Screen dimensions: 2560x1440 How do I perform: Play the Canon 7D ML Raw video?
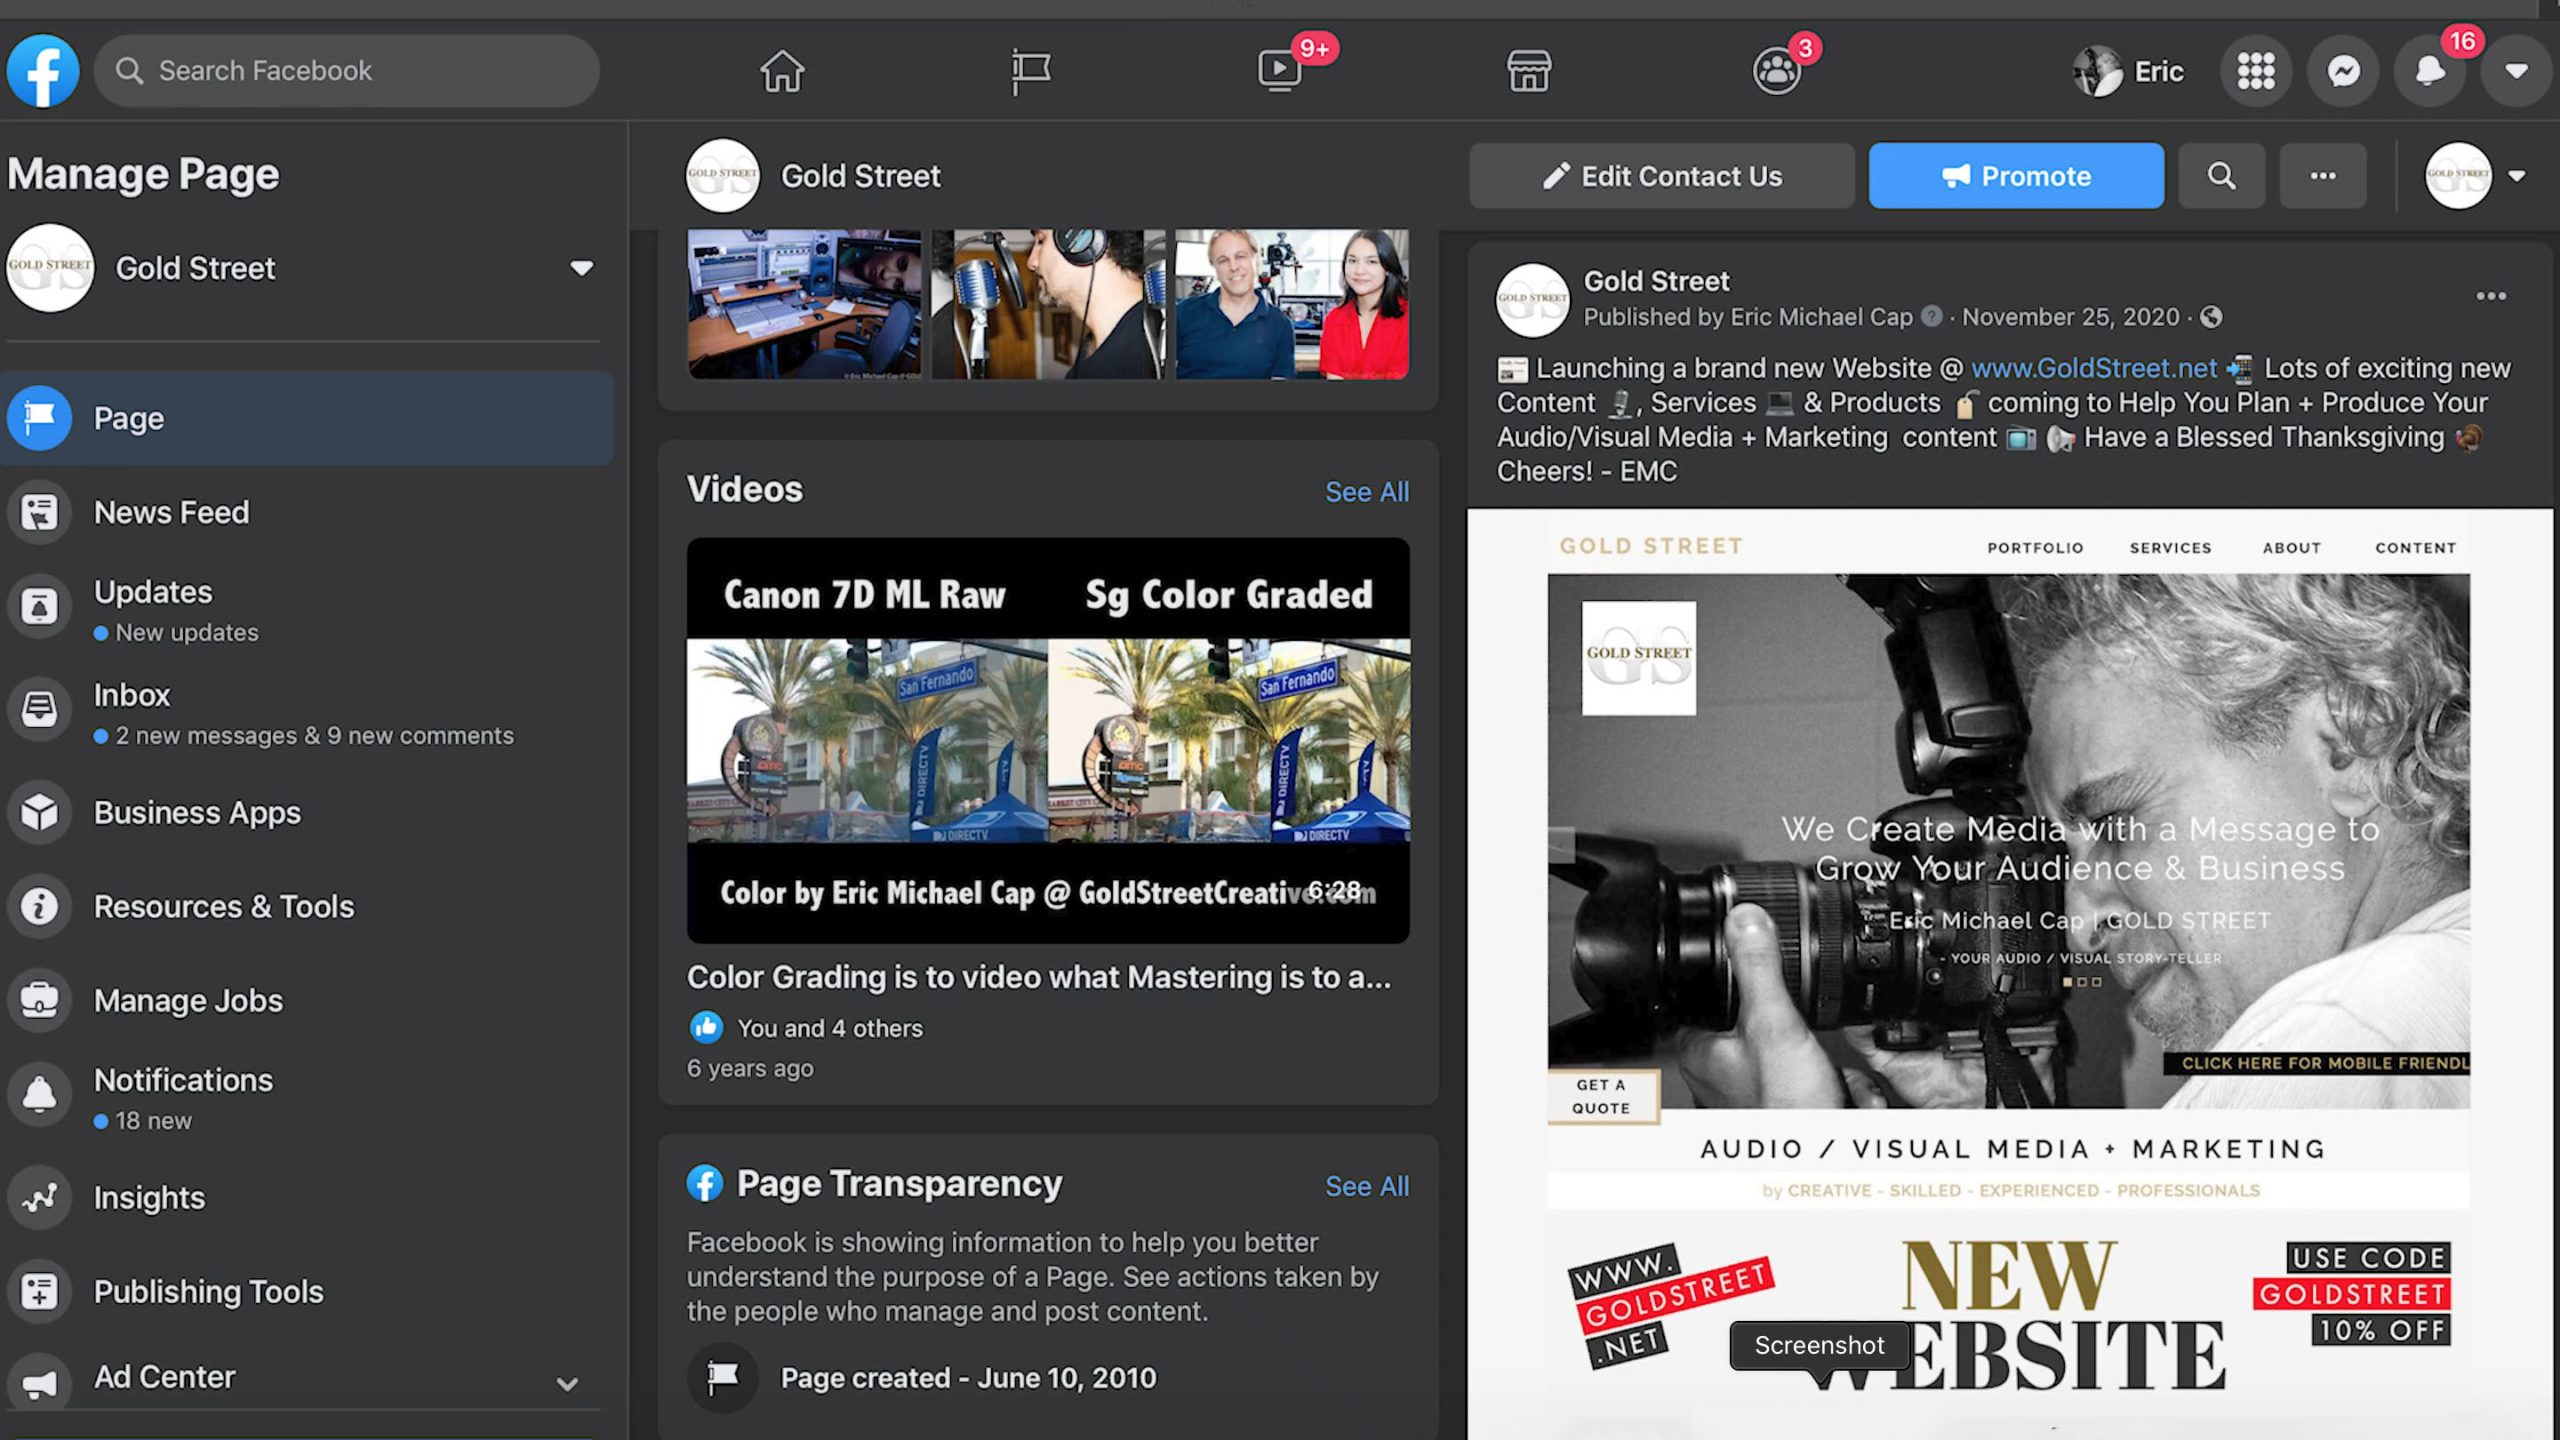(1048, 740)
